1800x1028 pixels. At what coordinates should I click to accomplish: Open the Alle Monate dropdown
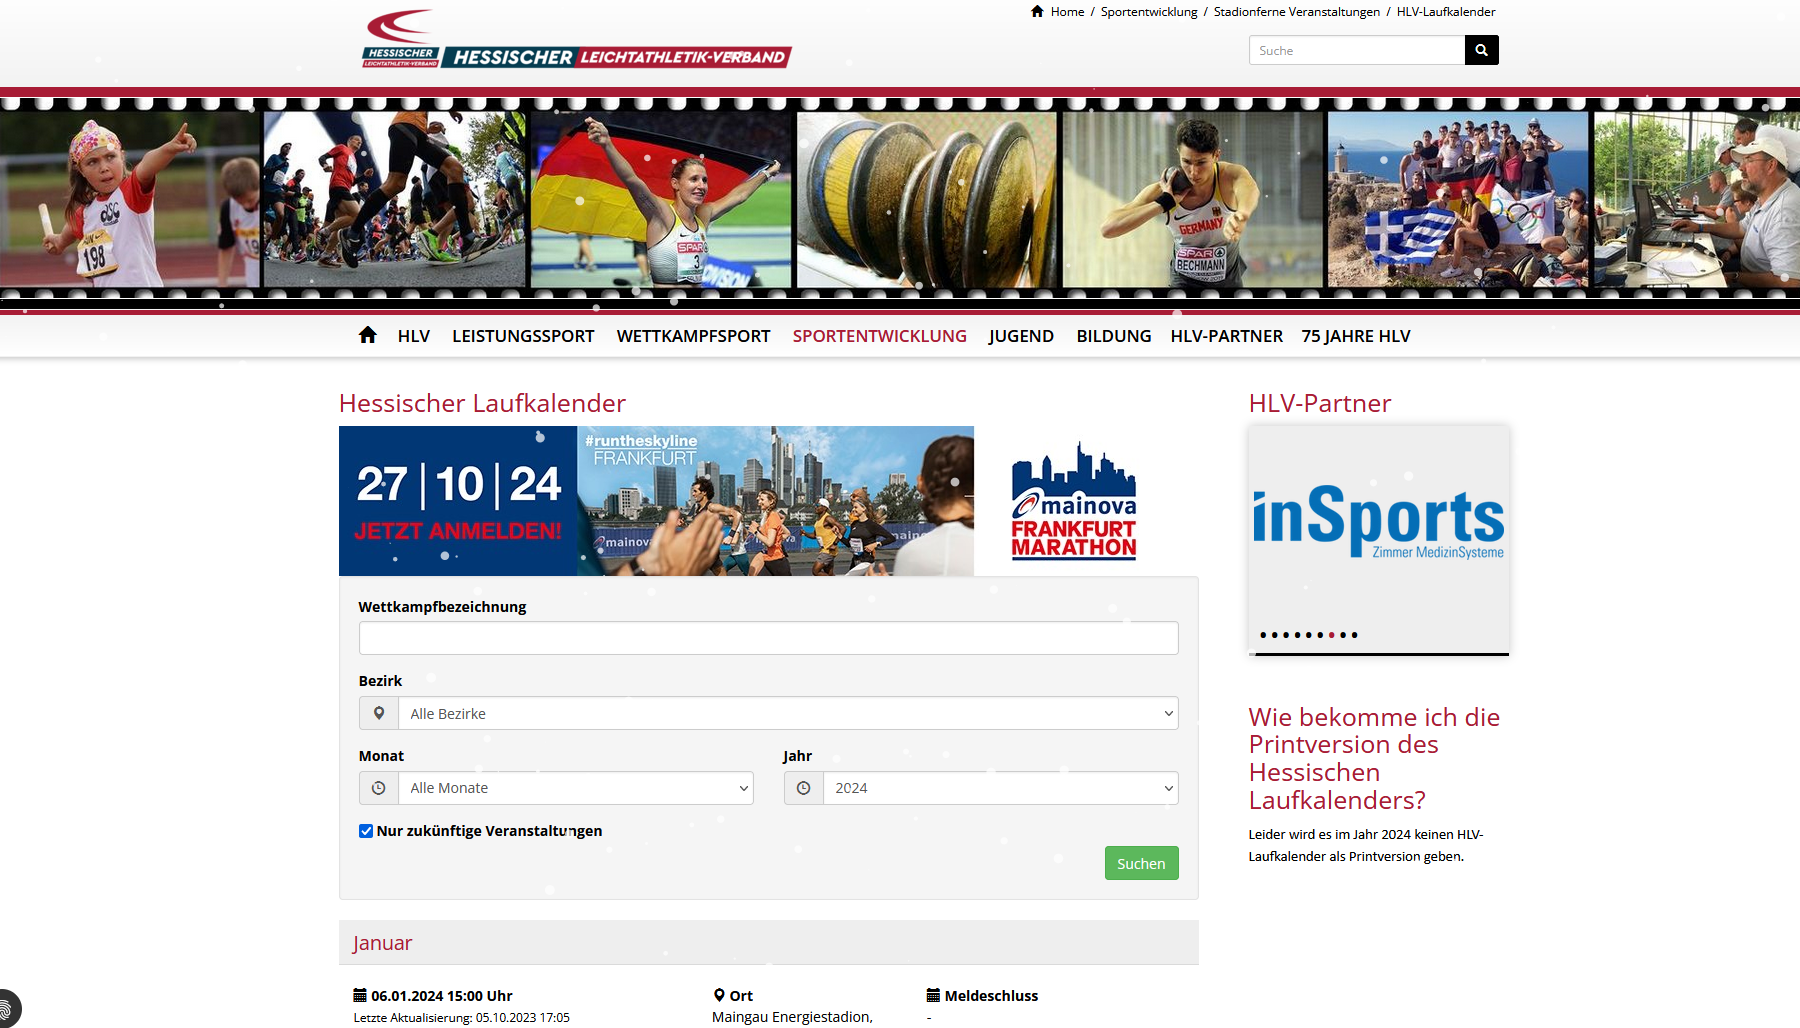[575, 788]
